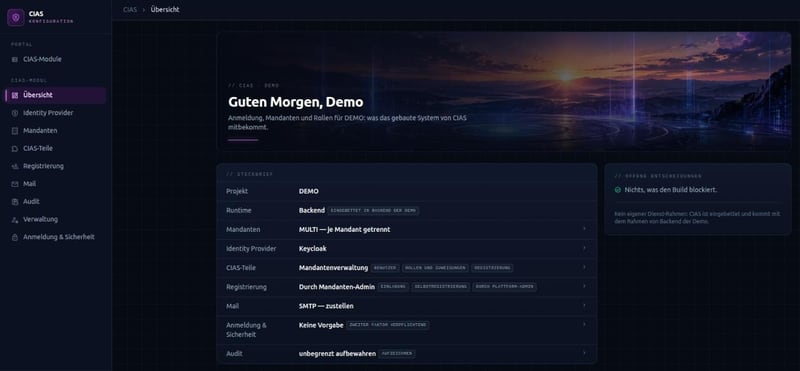Viewport: 800px width, 371px height.
Task: Click the CIAS-Module list icon
Action: 14,59
